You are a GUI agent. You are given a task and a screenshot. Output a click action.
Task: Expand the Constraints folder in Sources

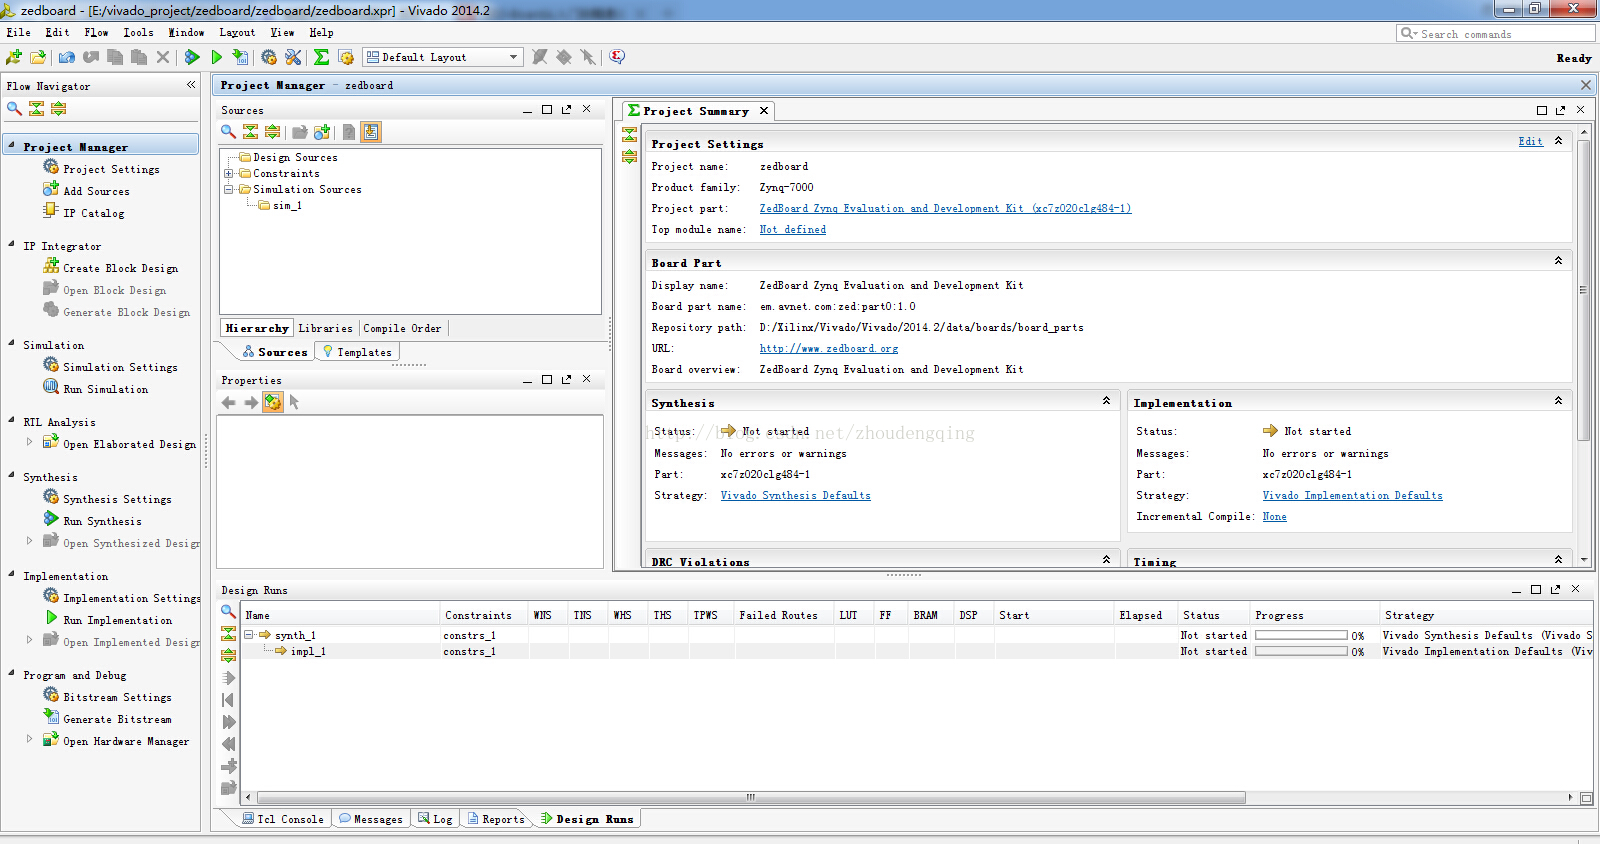click(228, 174)
